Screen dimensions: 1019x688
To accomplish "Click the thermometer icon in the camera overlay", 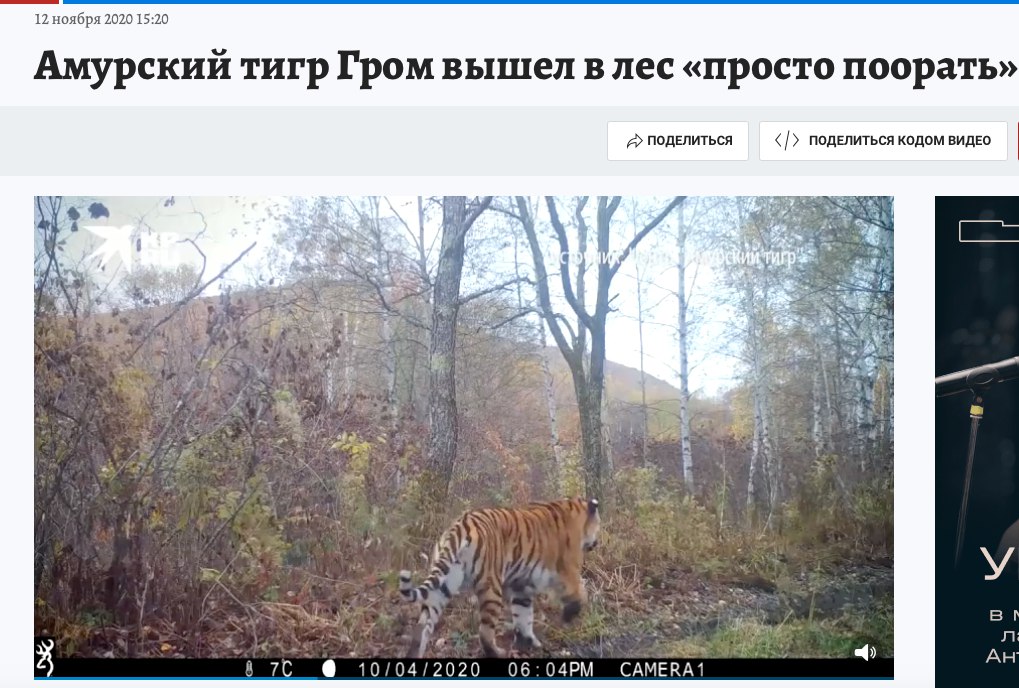I will [249, 669].
